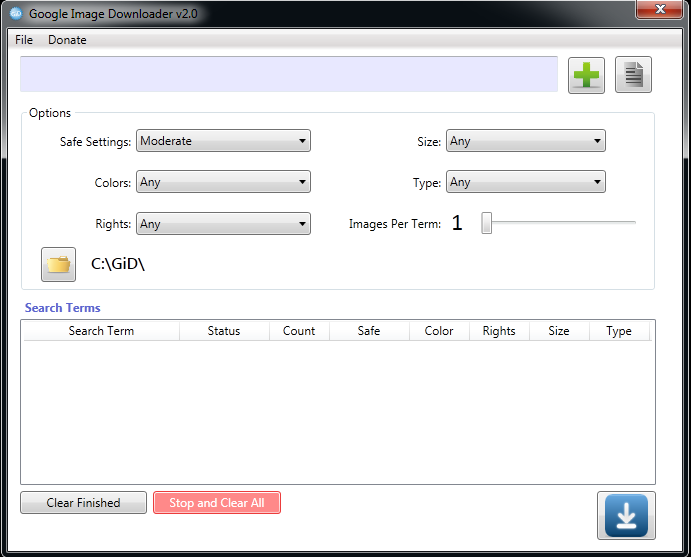Viewport: 691px width, 557px height.
Task: Click the Count column header
Action: pyautogui.click(x=299, y=331)
